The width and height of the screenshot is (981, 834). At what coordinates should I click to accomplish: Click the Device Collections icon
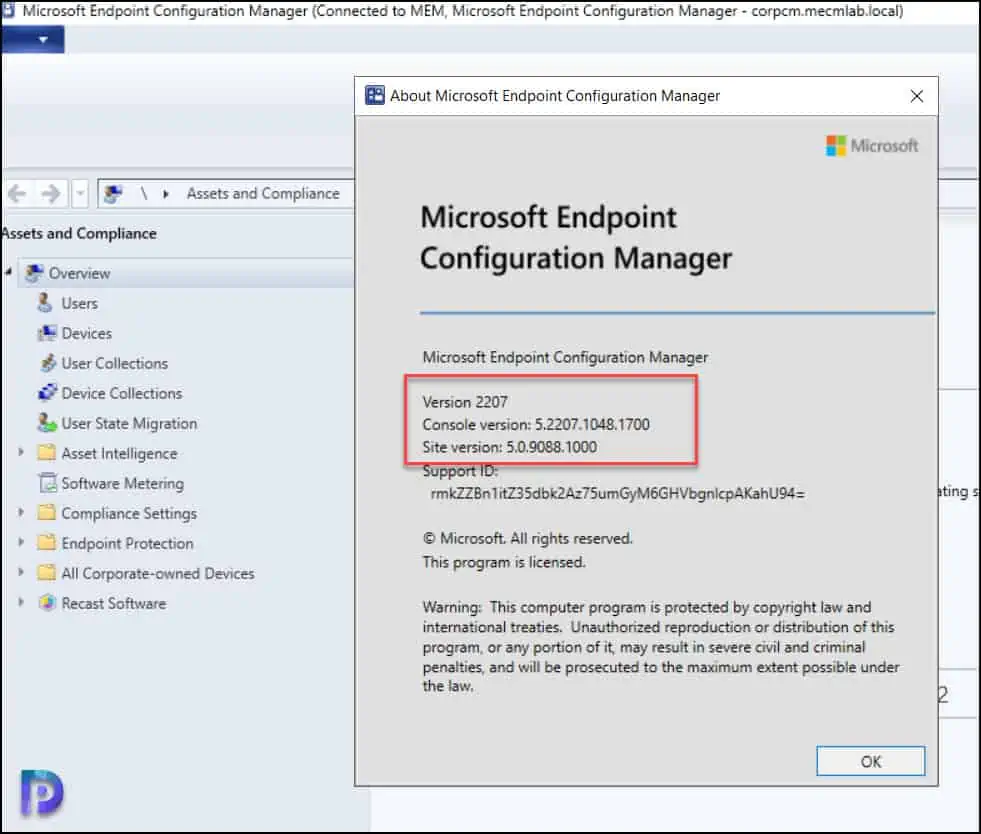(48, 393)
